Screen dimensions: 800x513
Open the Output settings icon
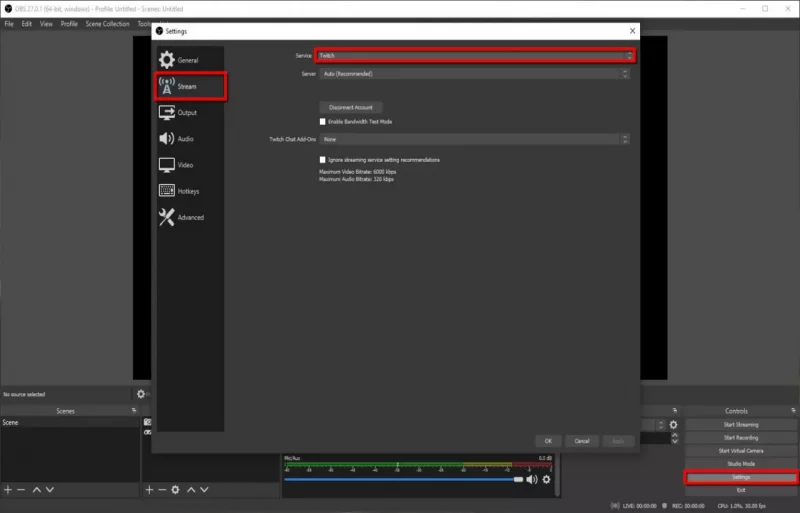point(167,113)
